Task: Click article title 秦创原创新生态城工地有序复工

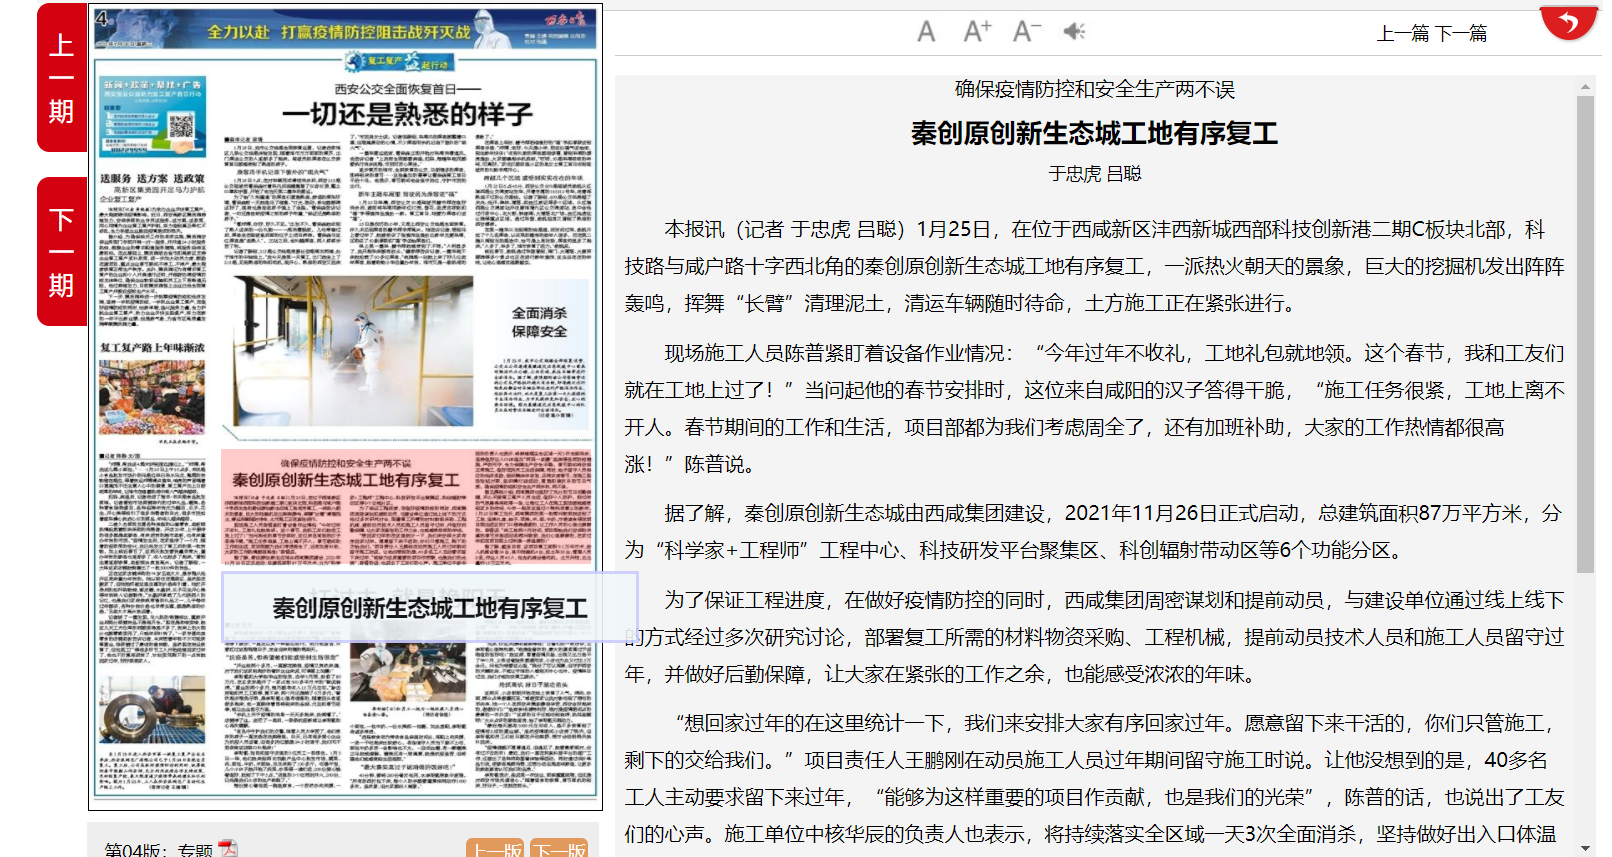Action: (x=1094, y=133)
